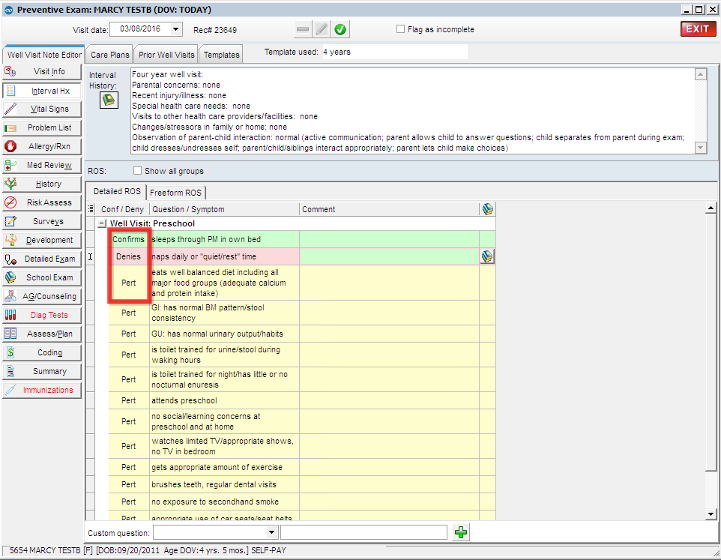Open the Visit Info section
The height and width of the screenshot is (560, 721).
pyautogui.click(x=42, y=72)
